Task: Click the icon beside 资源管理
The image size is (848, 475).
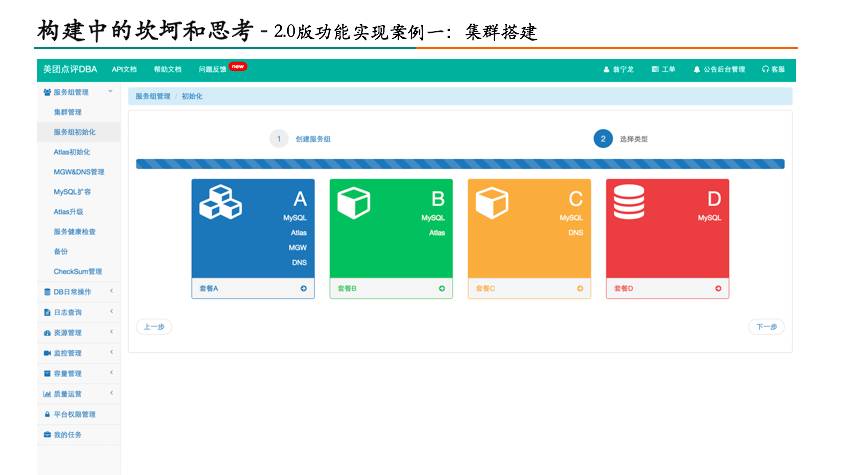Action: [47, 333]
